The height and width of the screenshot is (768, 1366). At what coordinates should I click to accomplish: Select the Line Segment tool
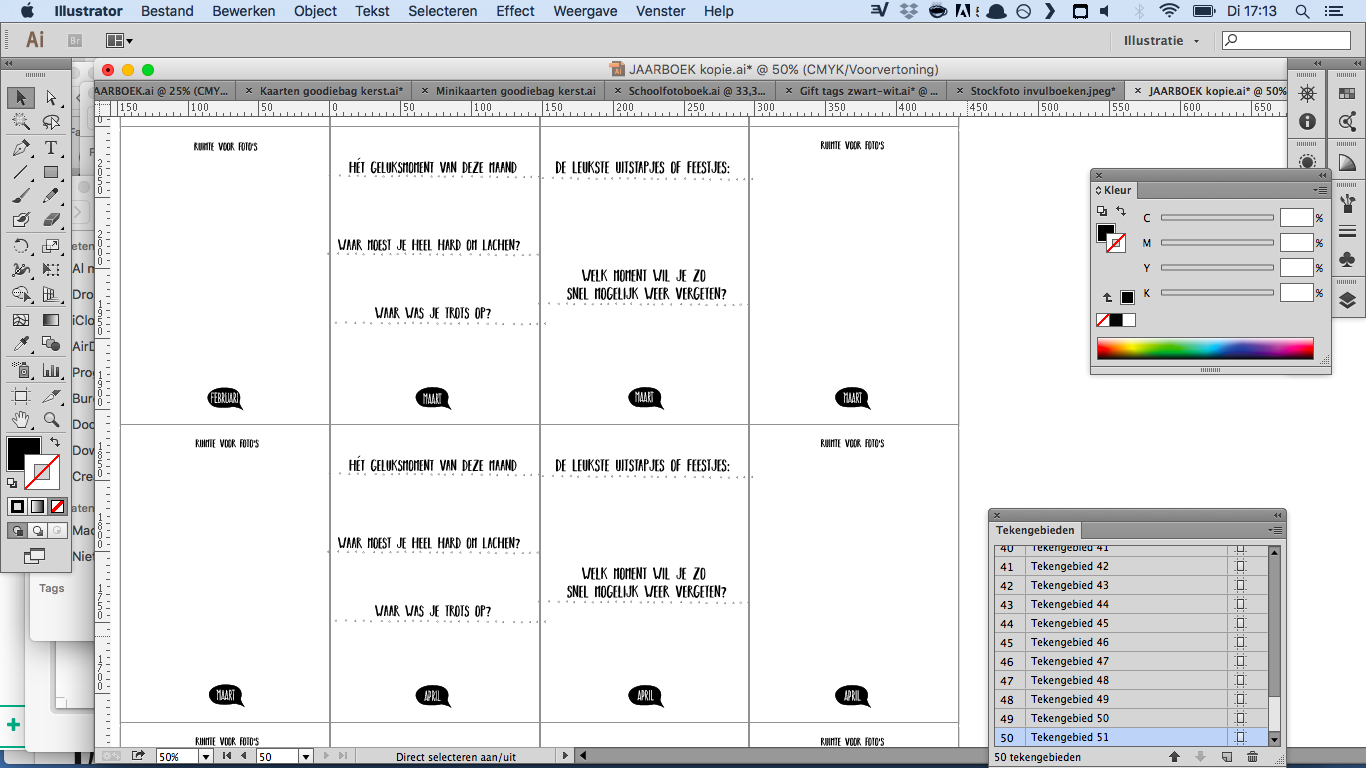[21, 172]
